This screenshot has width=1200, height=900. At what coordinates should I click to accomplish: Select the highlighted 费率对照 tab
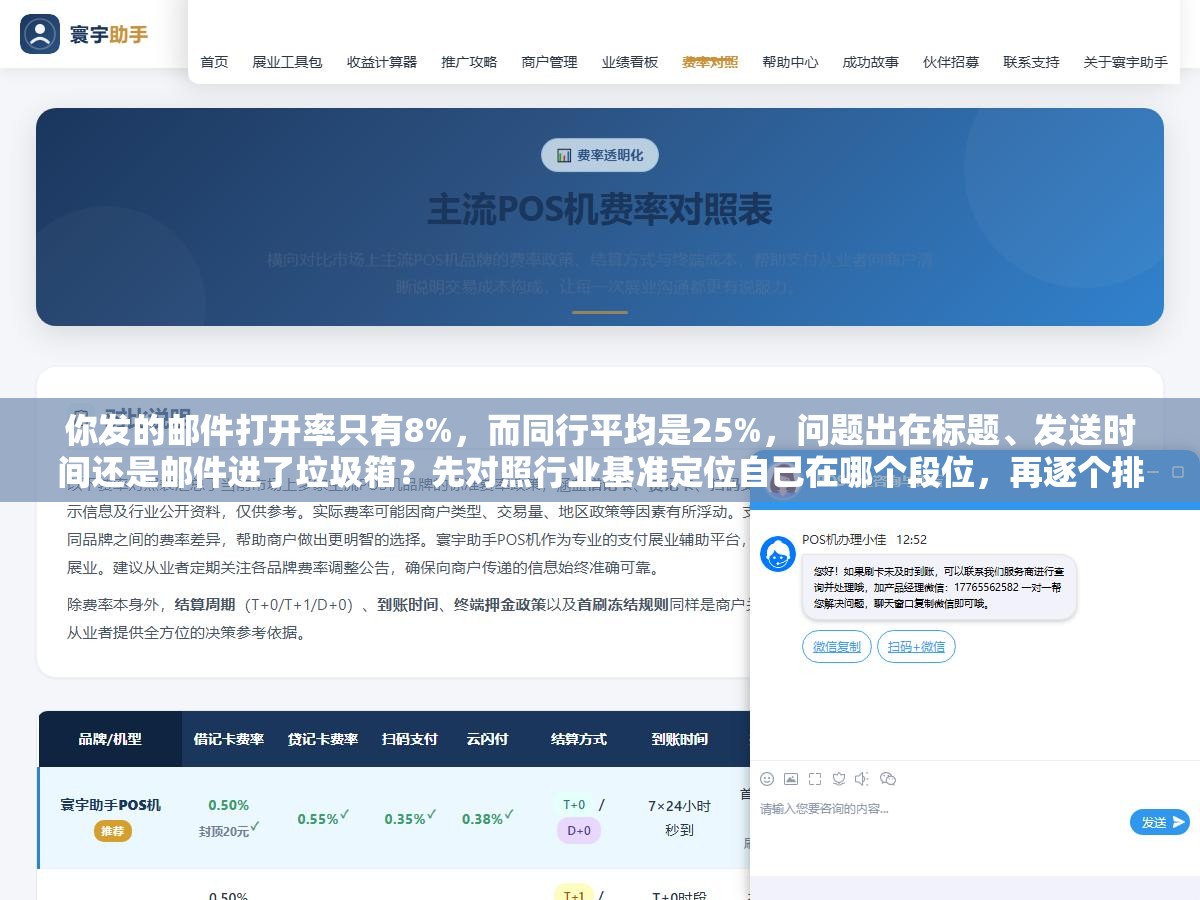tap(710, 62)
